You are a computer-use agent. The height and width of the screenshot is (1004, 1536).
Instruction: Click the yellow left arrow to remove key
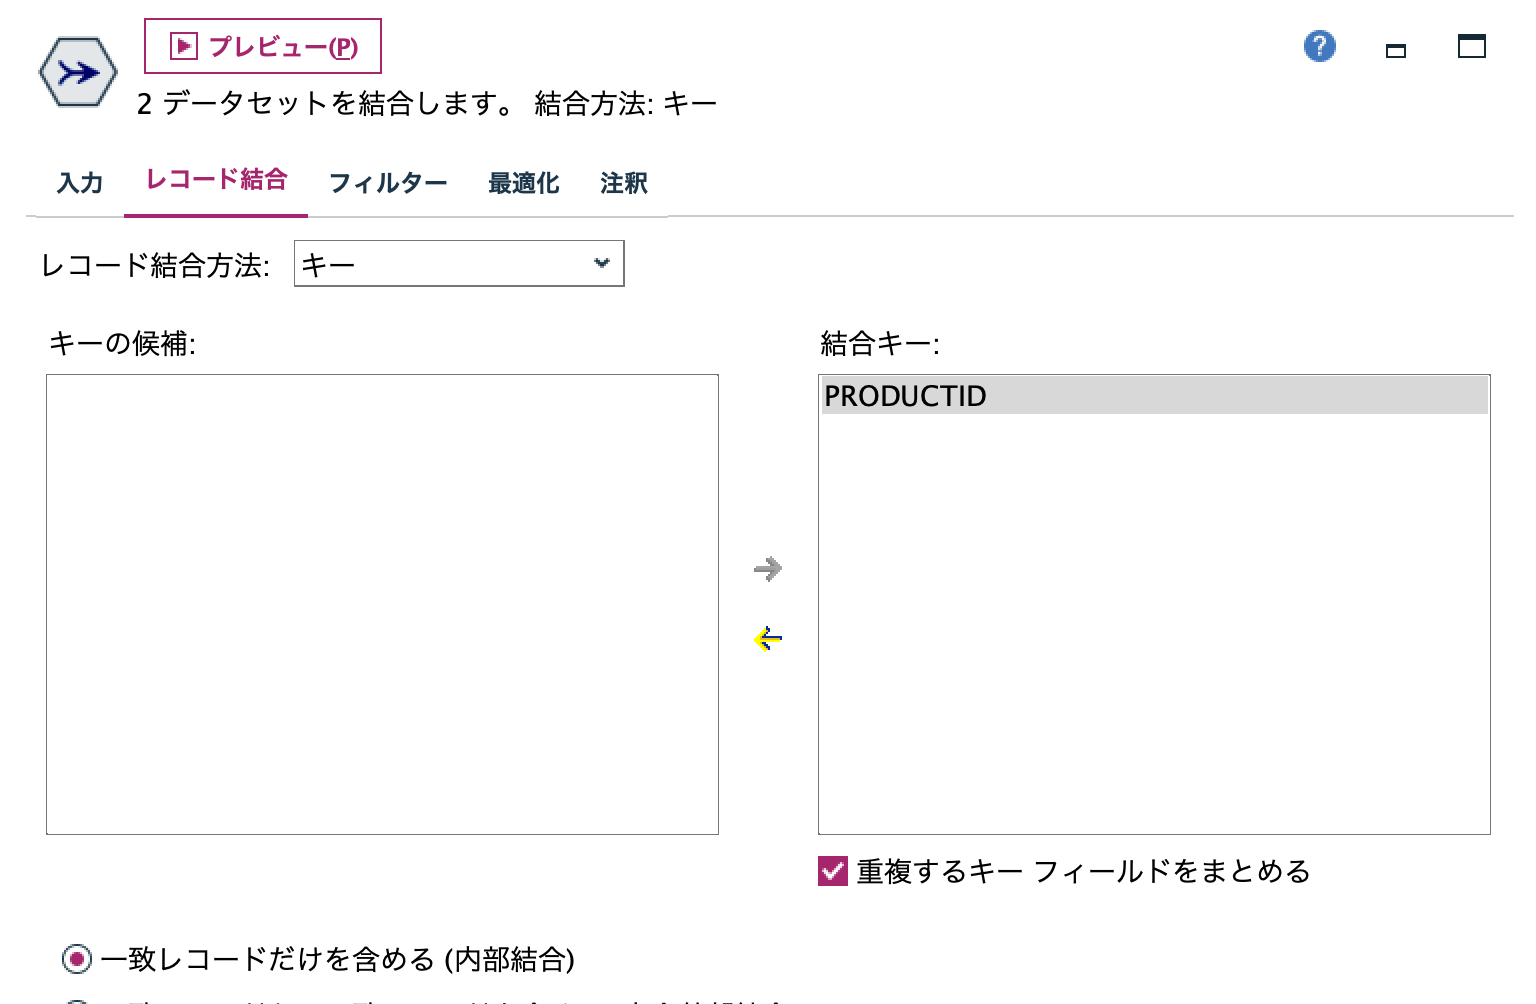(x=768, y=638)
